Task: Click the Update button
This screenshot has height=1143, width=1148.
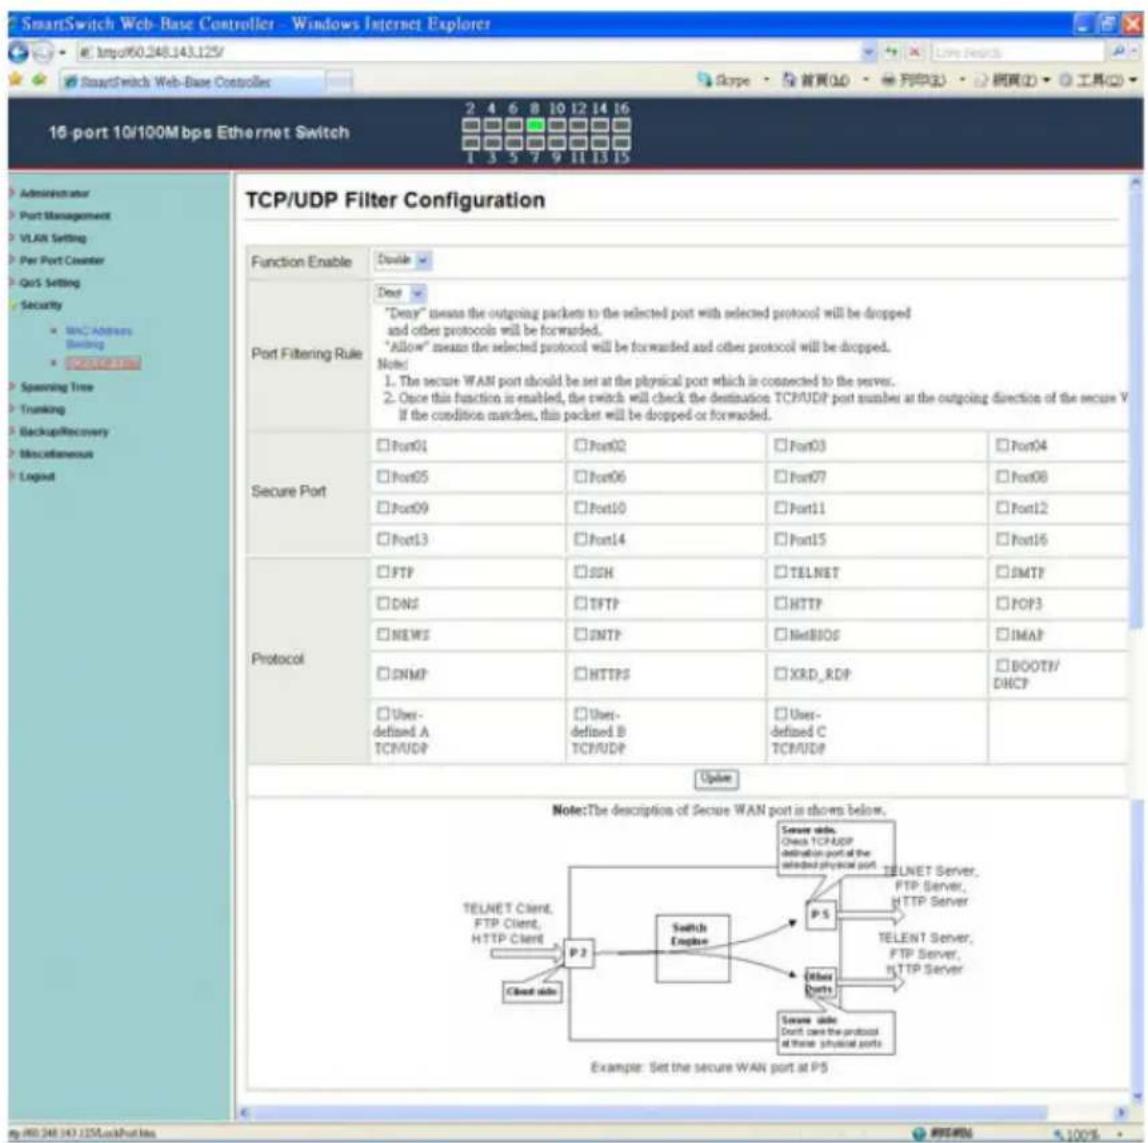Action: [716, 778]
